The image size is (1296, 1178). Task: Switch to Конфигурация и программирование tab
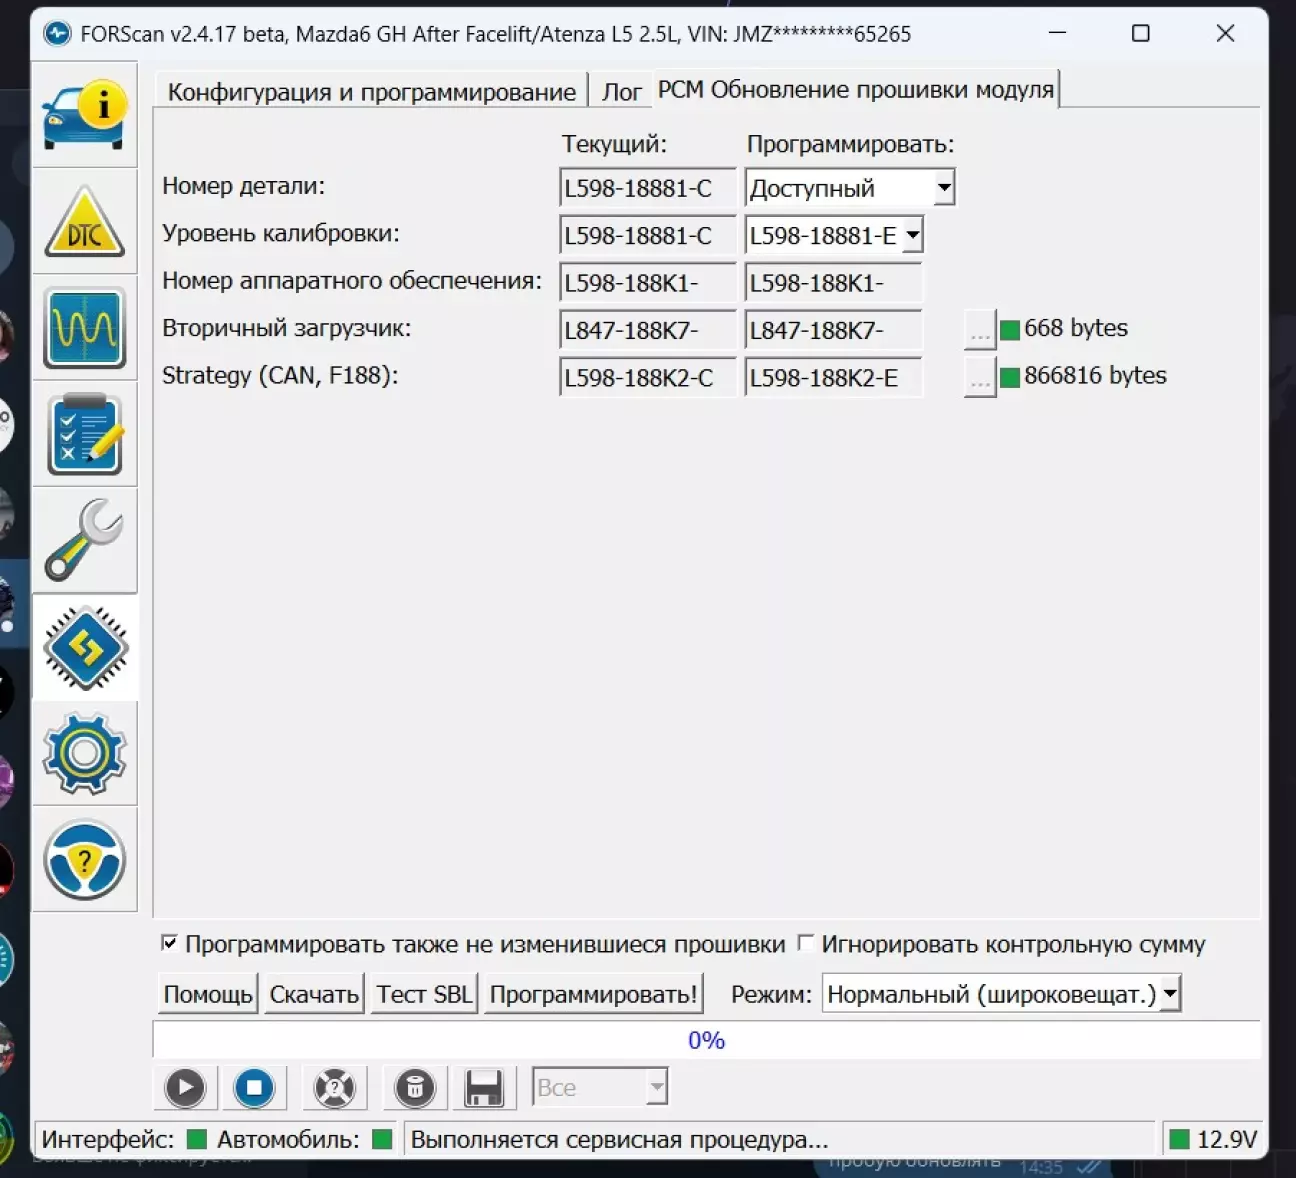[371, 92]
